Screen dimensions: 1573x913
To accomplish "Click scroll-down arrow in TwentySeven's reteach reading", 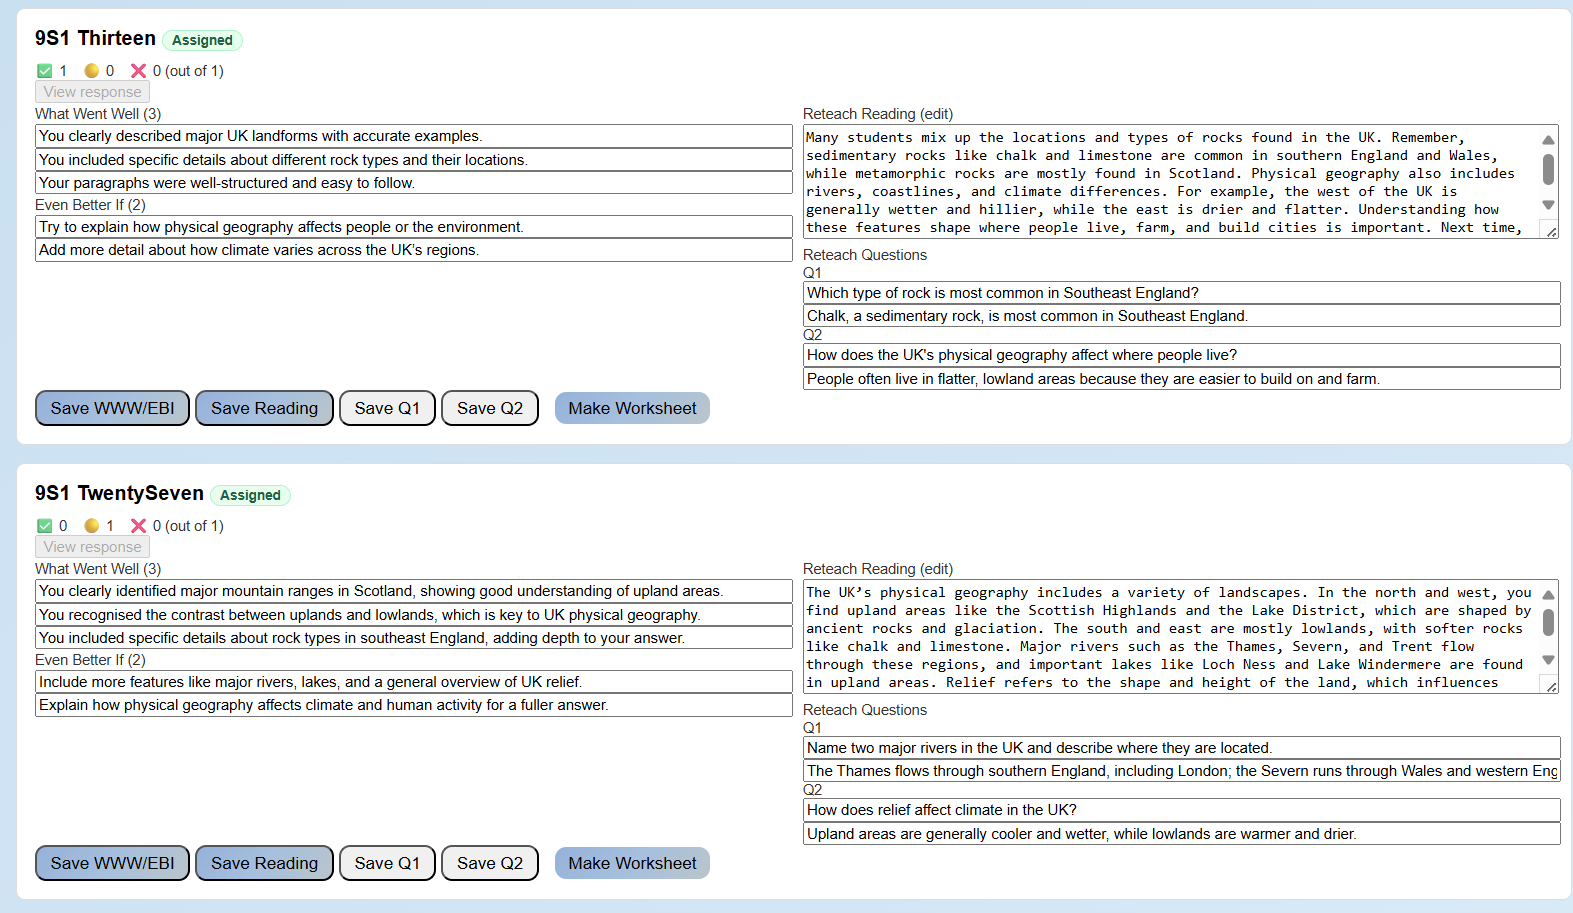I will coord(1548,660).
